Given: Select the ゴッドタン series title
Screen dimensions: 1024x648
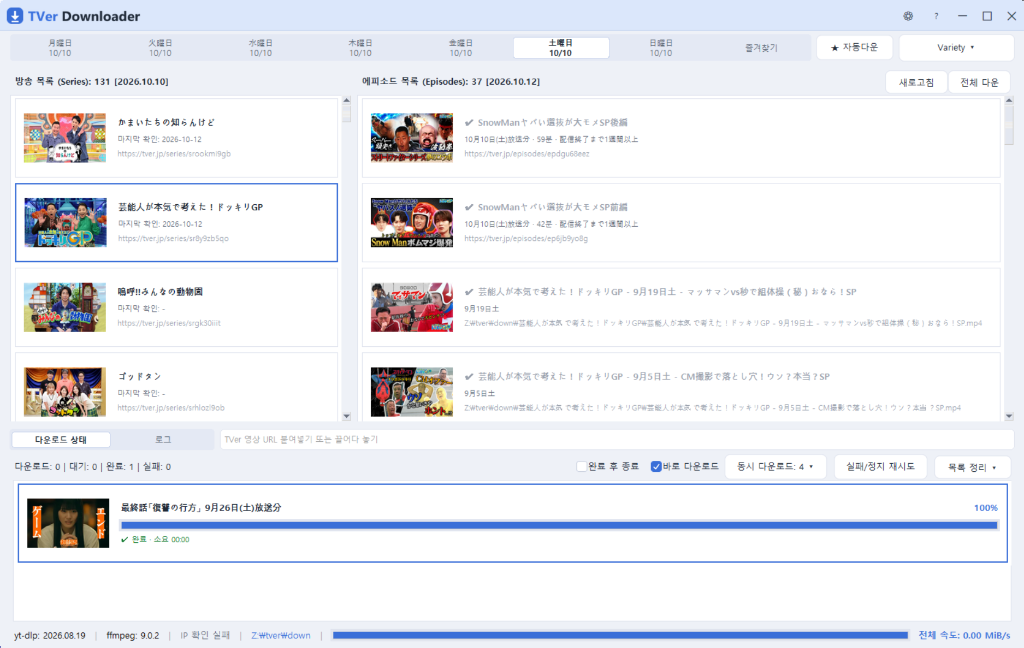Looking at the screenshot, I should pyautogui.click(x=139, y=377).
